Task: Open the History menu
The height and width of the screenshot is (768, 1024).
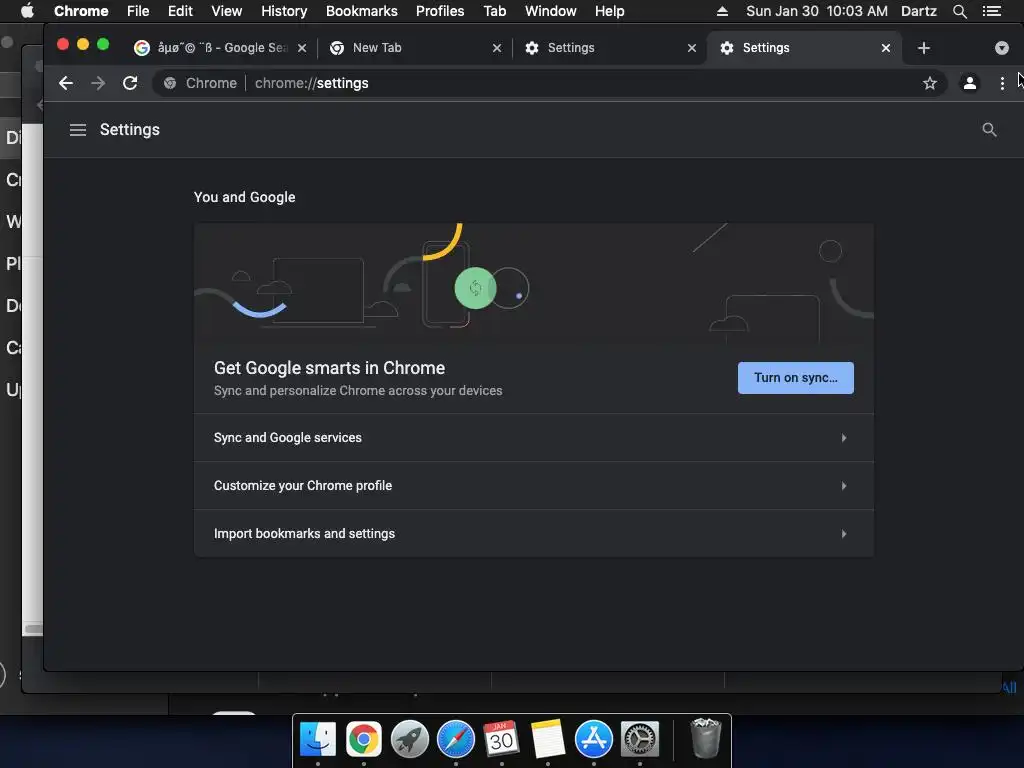Action: click(284, 11)
